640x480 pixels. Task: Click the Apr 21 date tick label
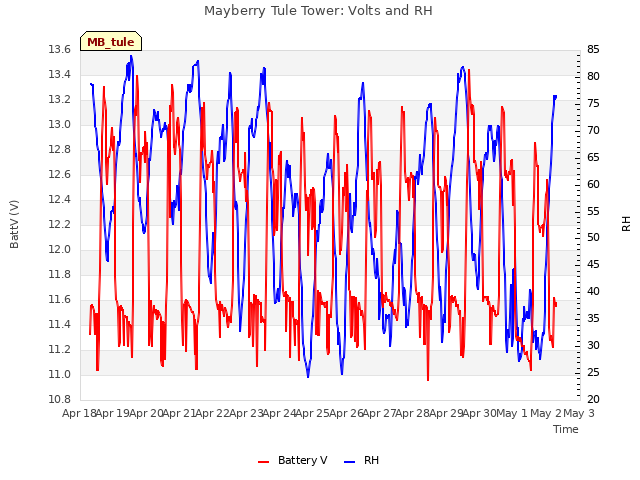[179, 413]
